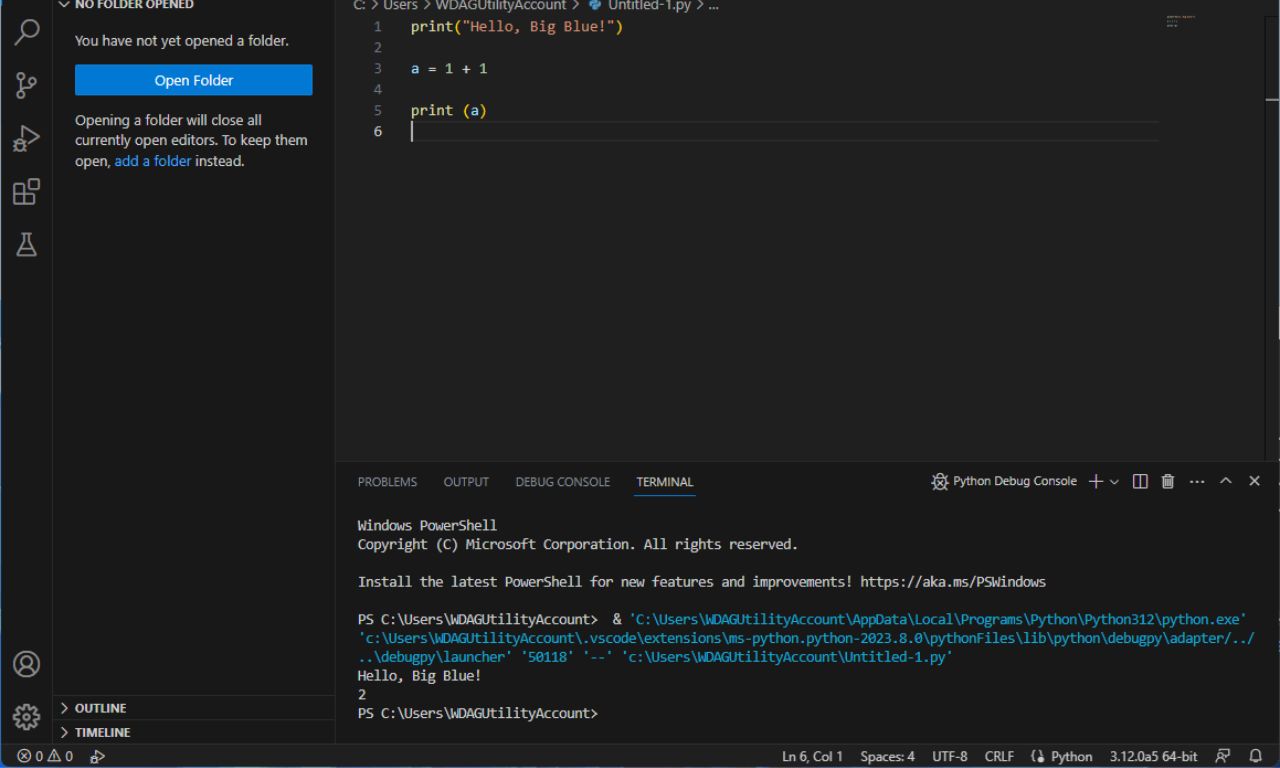1280x768 pixels.
Task: Click the last PS prompt line in terminal
Action: tap(478, 714)
